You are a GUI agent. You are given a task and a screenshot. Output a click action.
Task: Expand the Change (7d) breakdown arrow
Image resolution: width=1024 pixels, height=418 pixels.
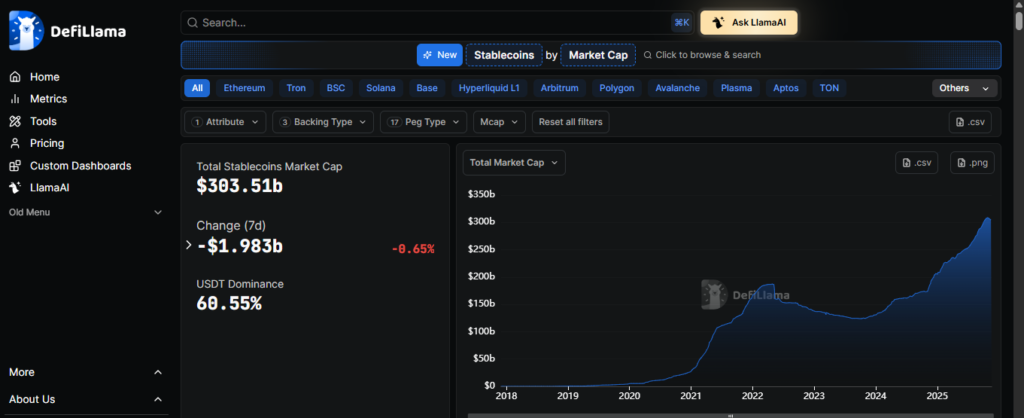click(189, 245)
